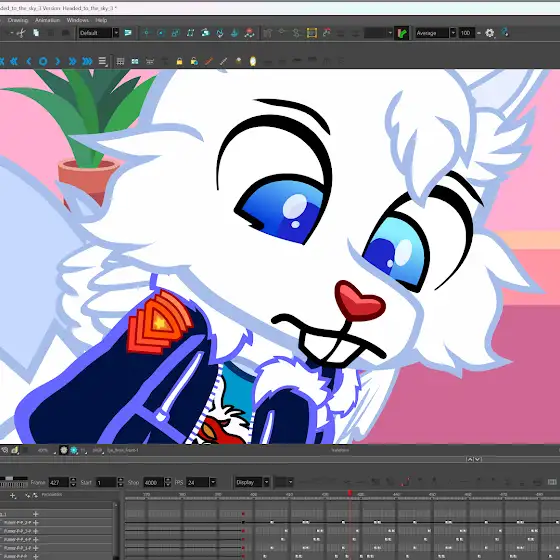560x560 pixels.
Task: Open the hamburger list menu icon
Action: pyautogui.click(x=102, y=61)
